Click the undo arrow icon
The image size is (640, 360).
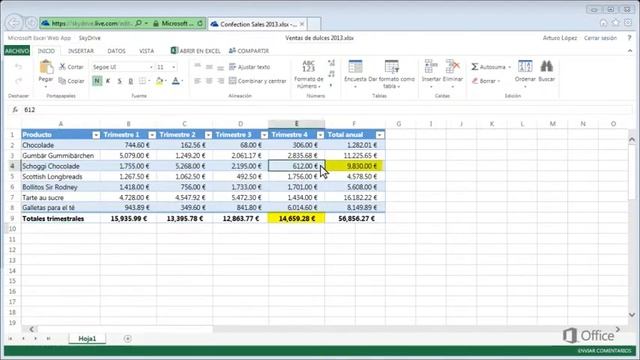[18, 67]
